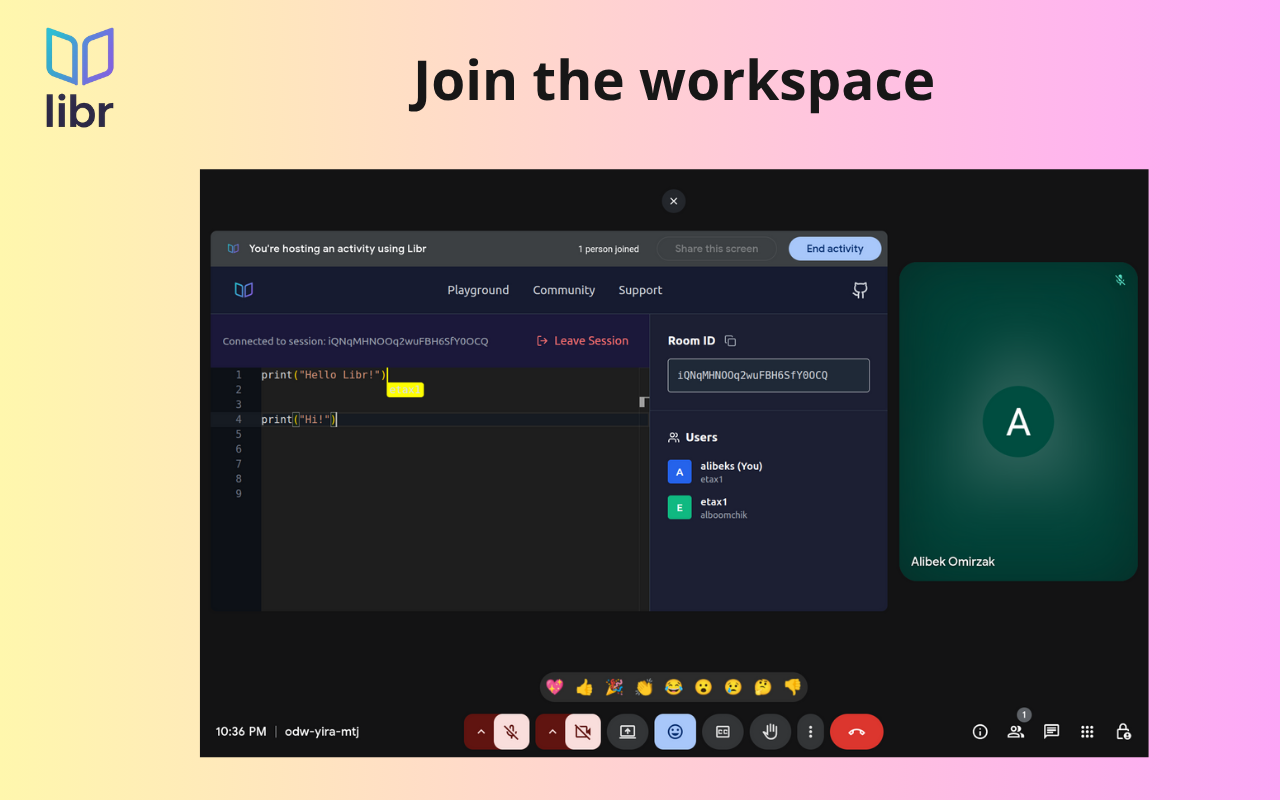The image size is (1280, 800).
Task: Send the party popper reaction
Action: pos(614,687)
